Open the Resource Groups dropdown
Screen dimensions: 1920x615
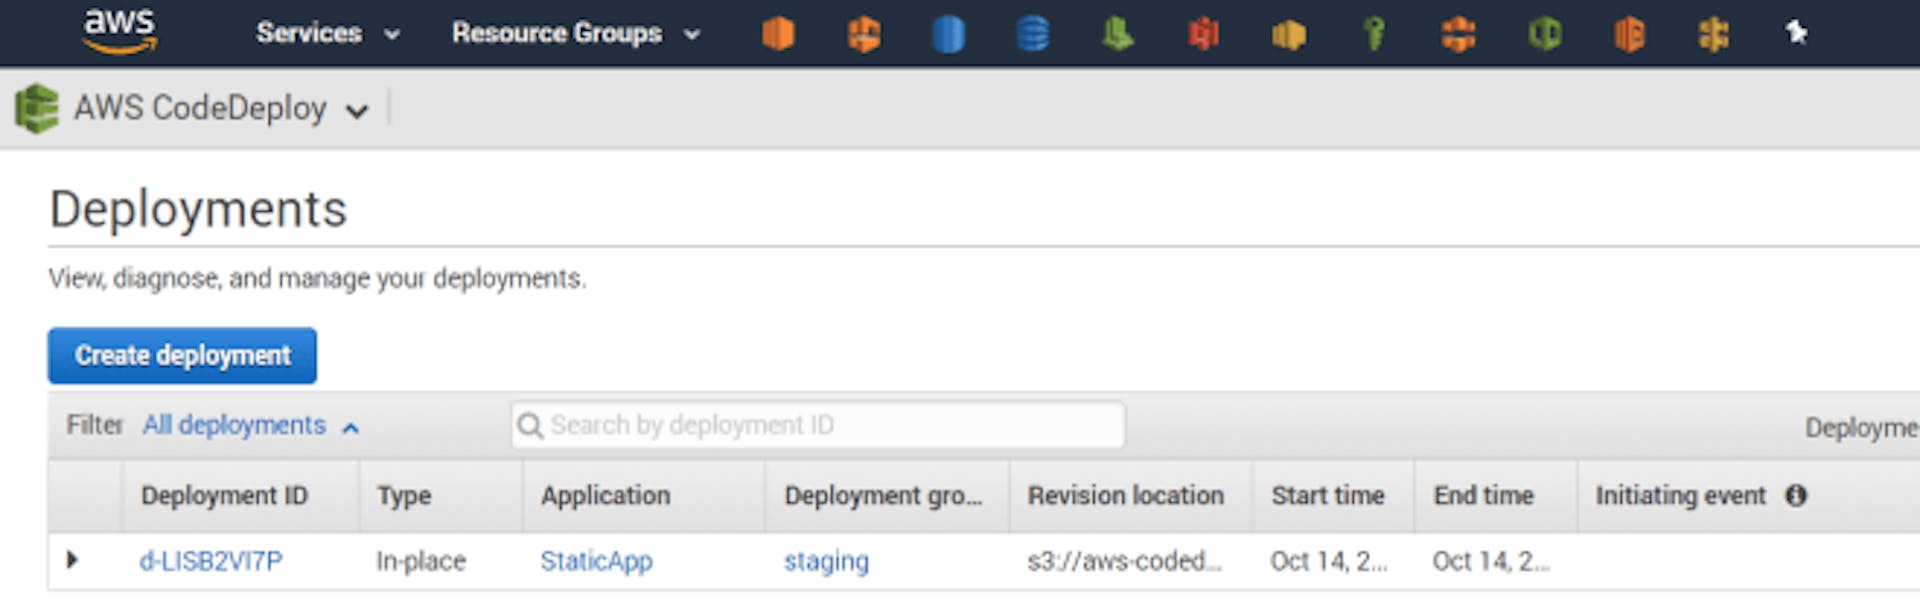tap(576, 33)
